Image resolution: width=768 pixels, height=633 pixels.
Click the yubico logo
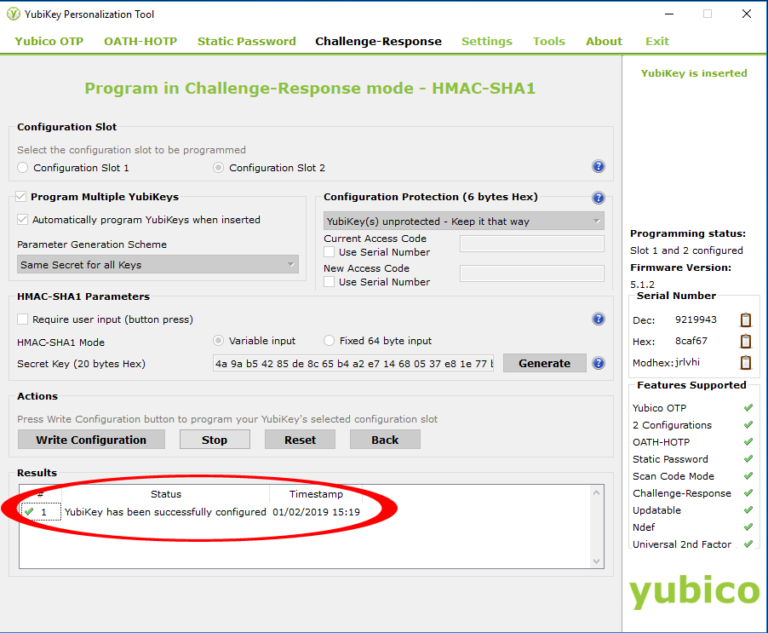(x=694, y=591)
